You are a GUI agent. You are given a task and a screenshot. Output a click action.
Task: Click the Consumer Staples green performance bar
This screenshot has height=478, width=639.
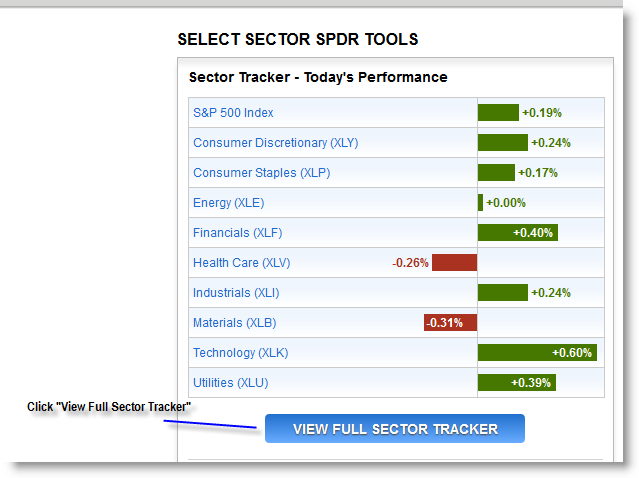[x=496, y=173]
